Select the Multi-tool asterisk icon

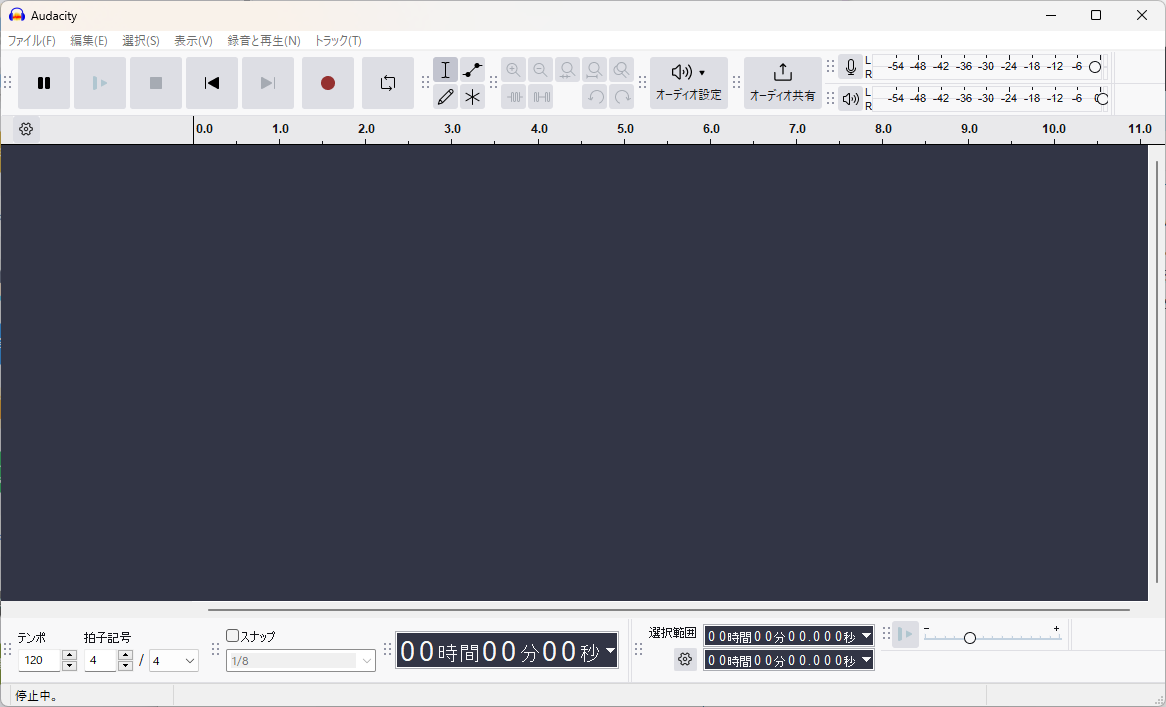pyautogui.click(x=473, y=97)
